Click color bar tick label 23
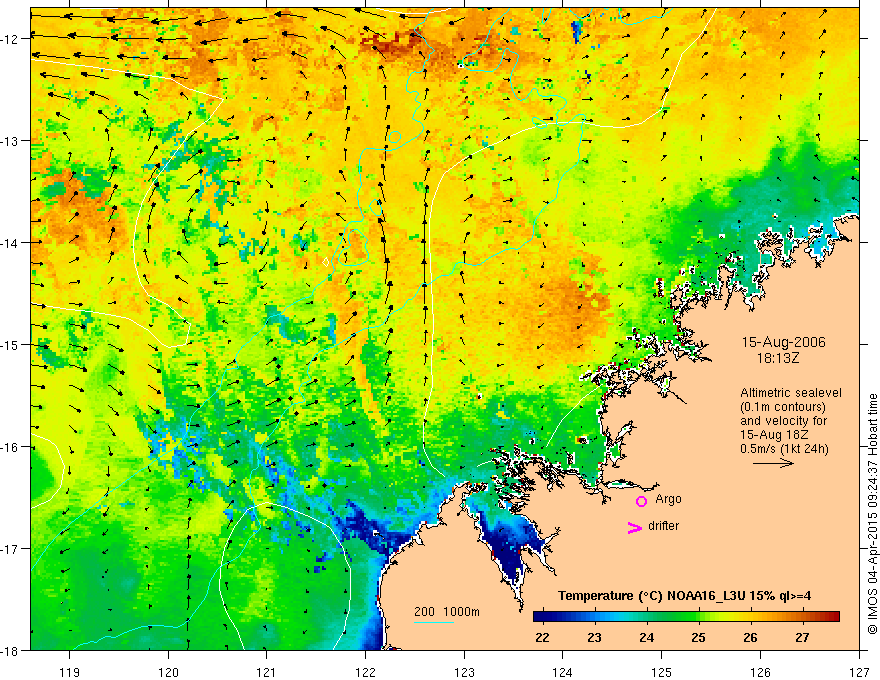 (594, 637)
